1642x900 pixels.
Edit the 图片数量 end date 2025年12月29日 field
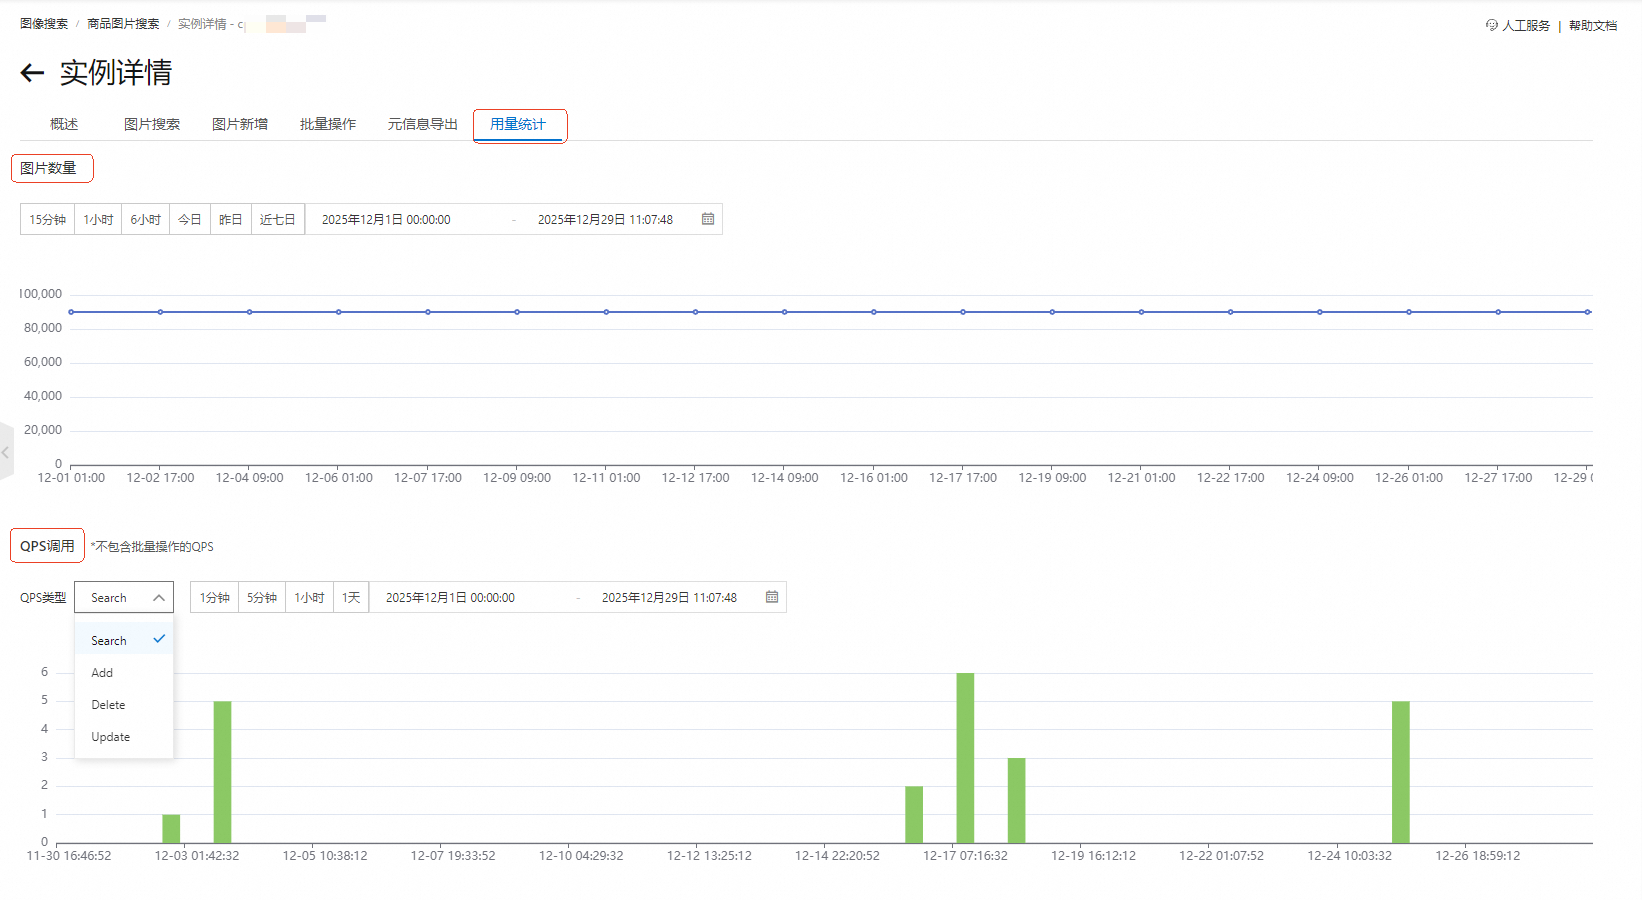pos(605,219)
